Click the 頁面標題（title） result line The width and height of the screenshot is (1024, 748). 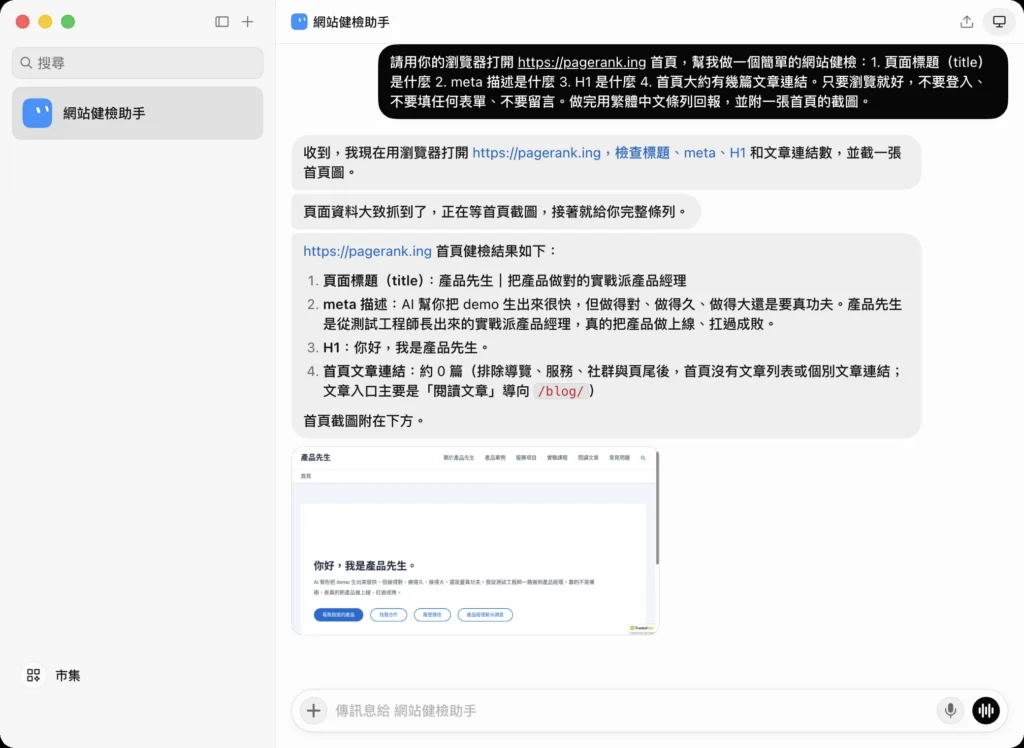[x=504, y=281]
